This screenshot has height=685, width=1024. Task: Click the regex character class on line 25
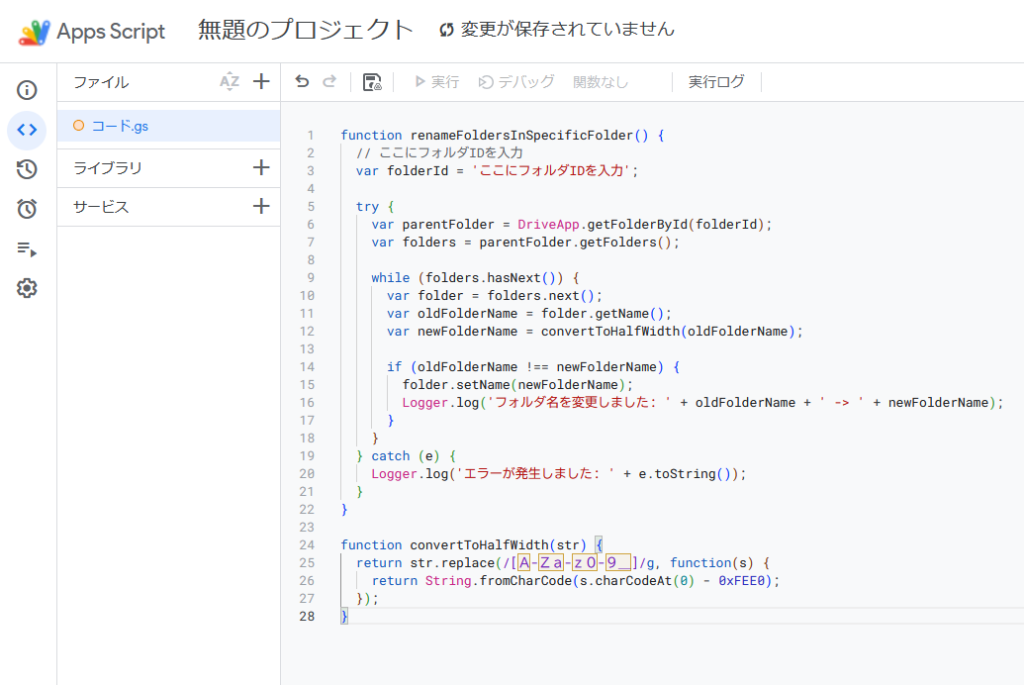pos(574,562)
